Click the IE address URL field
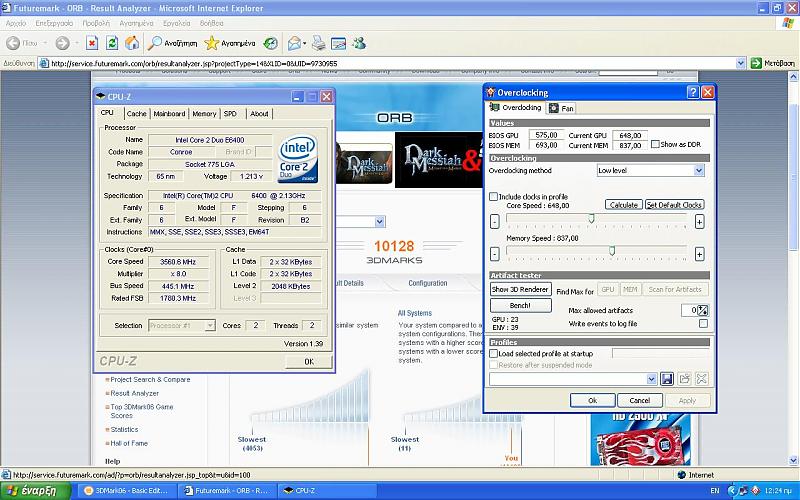This screenshot has width=800, height=500. (393, 63)
